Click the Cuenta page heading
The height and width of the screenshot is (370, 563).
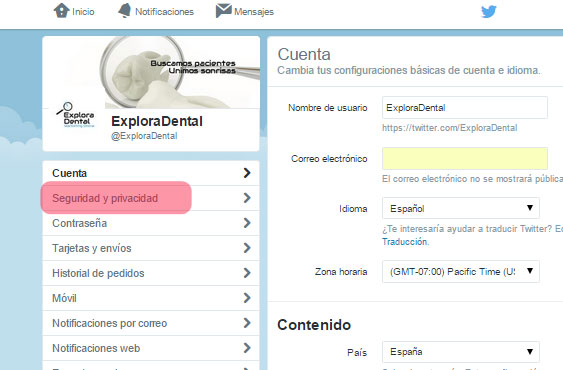304,55
